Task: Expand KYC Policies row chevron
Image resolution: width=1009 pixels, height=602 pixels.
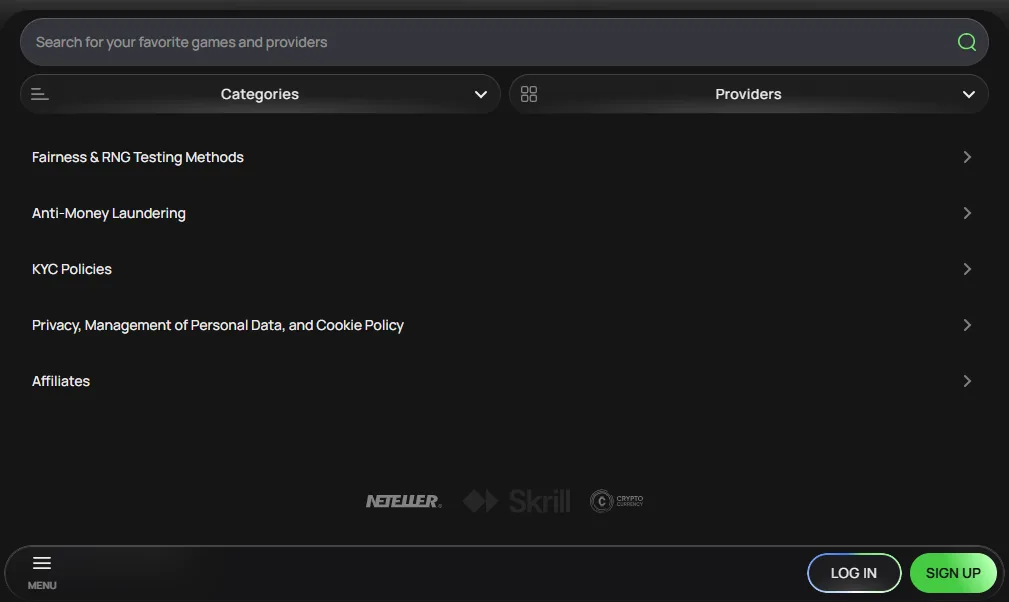Action: (967, 269)
